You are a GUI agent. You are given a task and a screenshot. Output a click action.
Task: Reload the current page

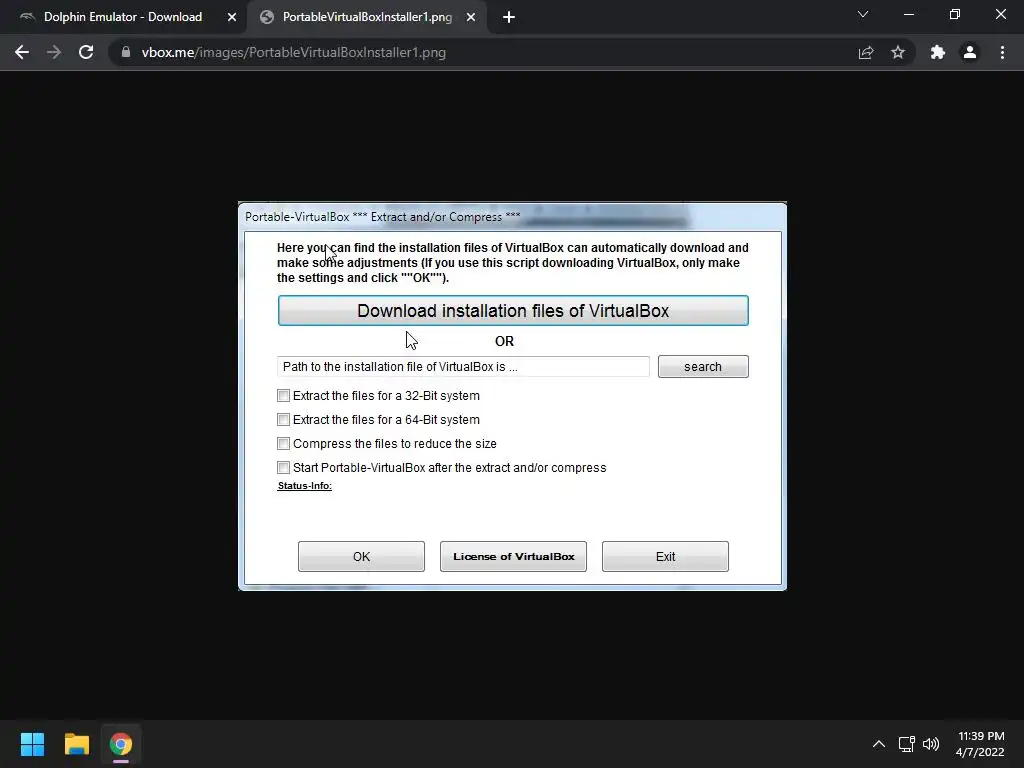(x=86, y=52)
